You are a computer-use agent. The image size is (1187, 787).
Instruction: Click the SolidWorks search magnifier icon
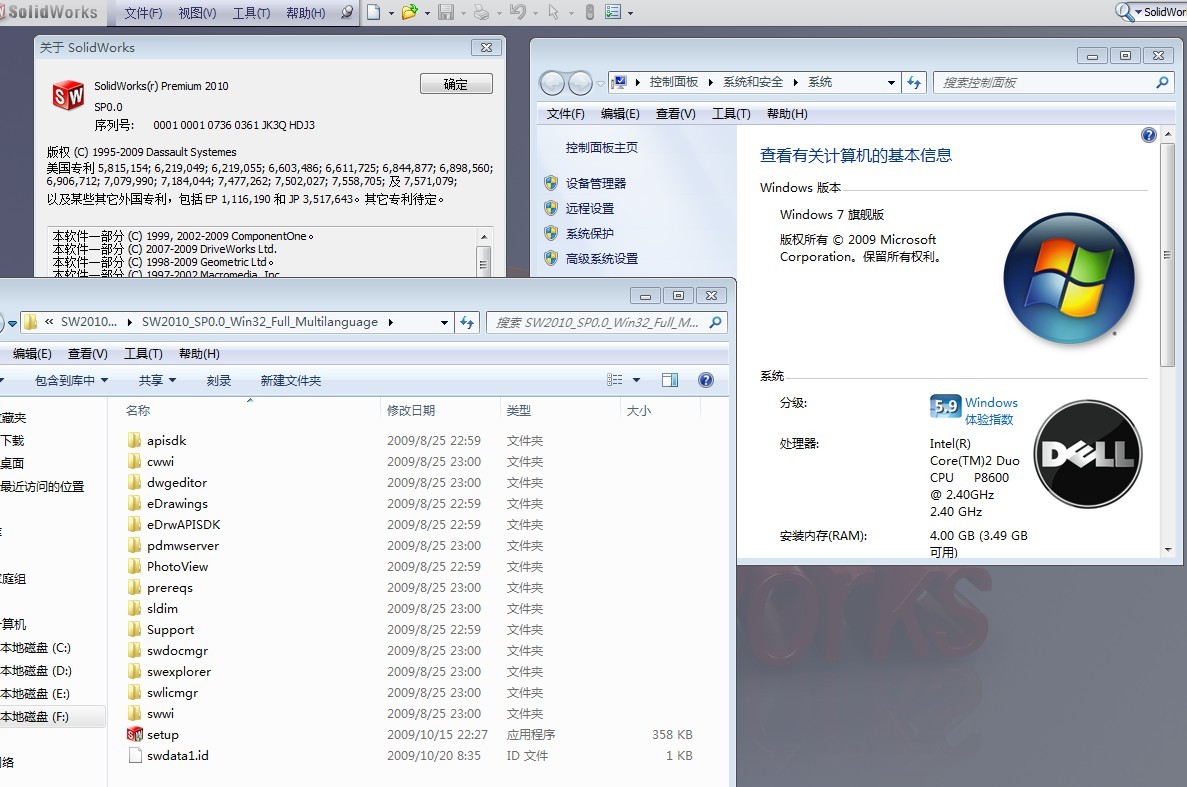pyautogui.click(x=1124, y=12)
